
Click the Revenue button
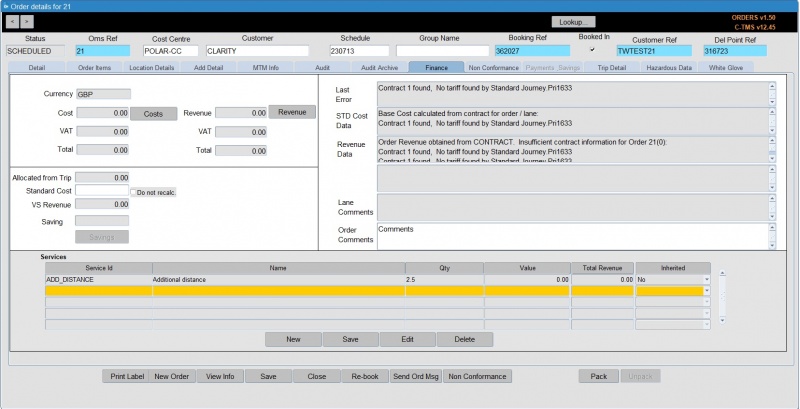pos(292,112)
